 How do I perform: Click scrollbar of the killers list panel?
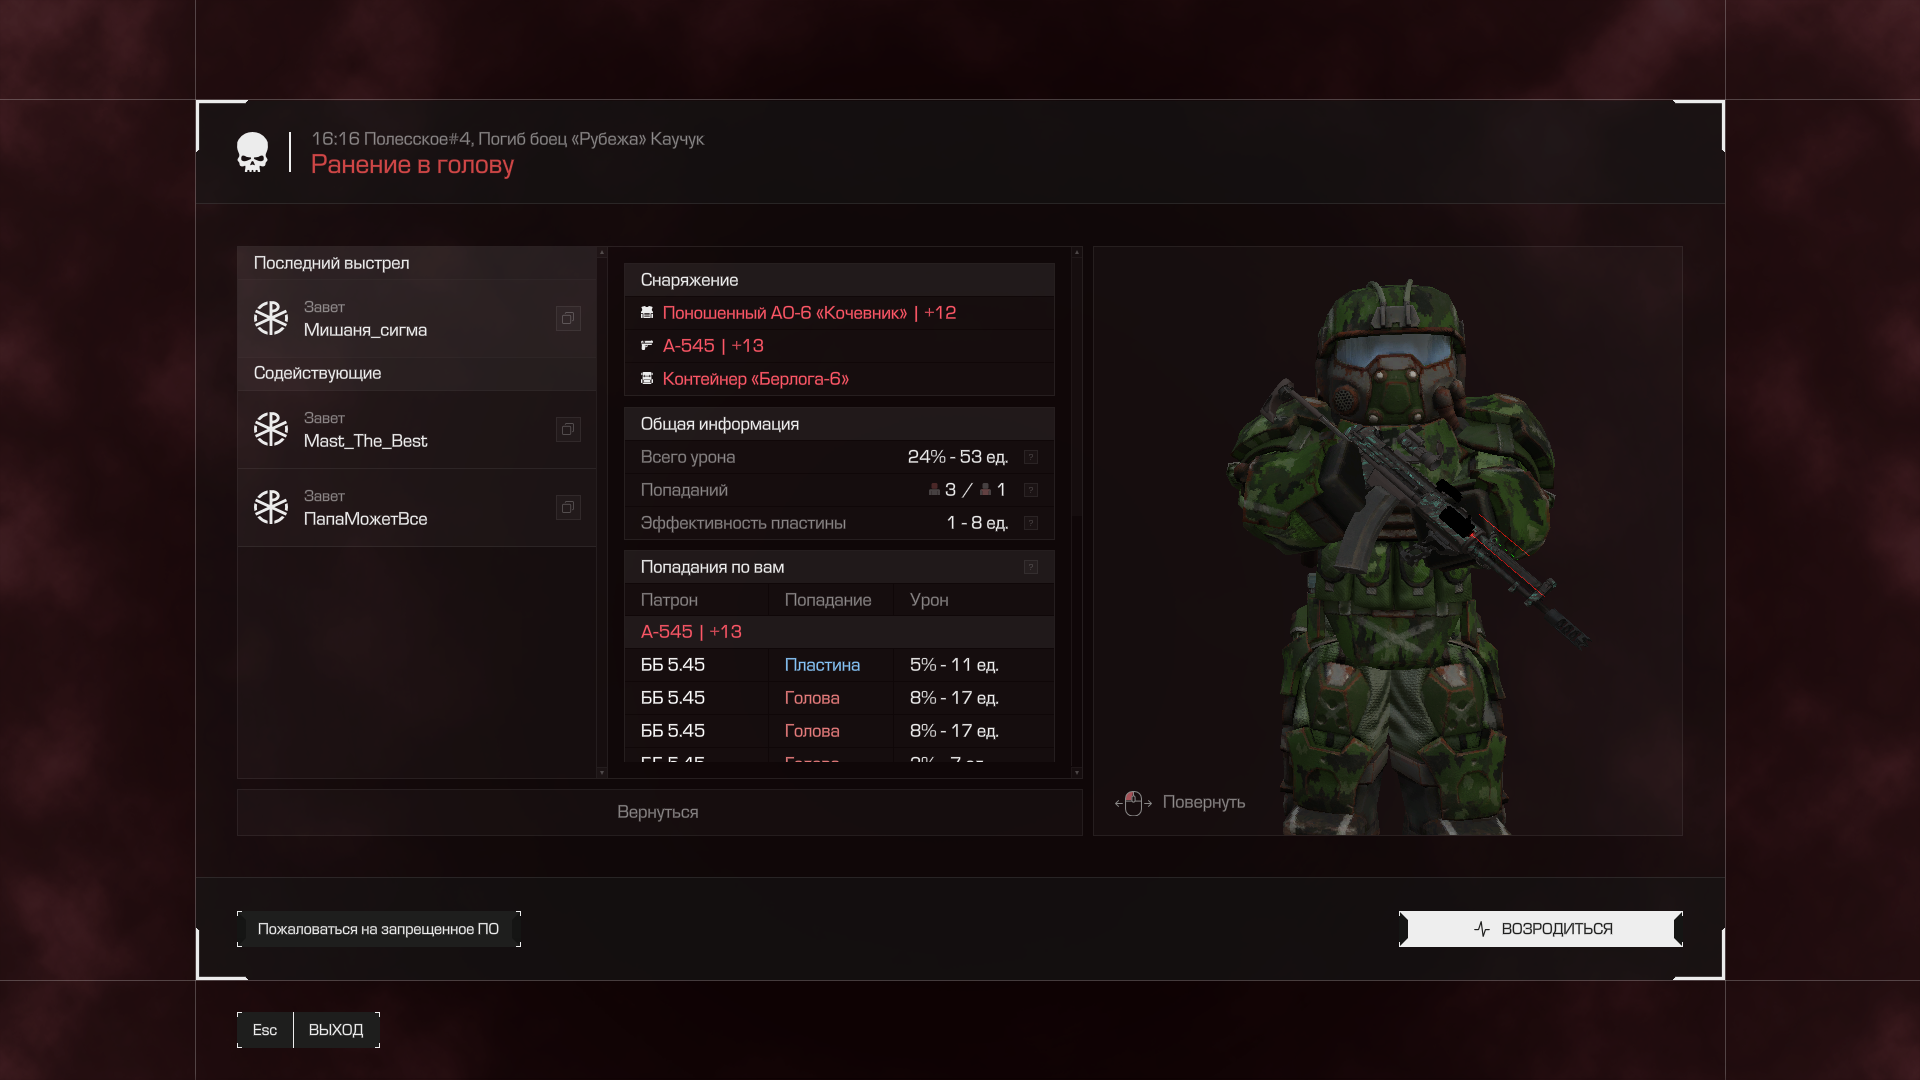[x=602, y=512]
